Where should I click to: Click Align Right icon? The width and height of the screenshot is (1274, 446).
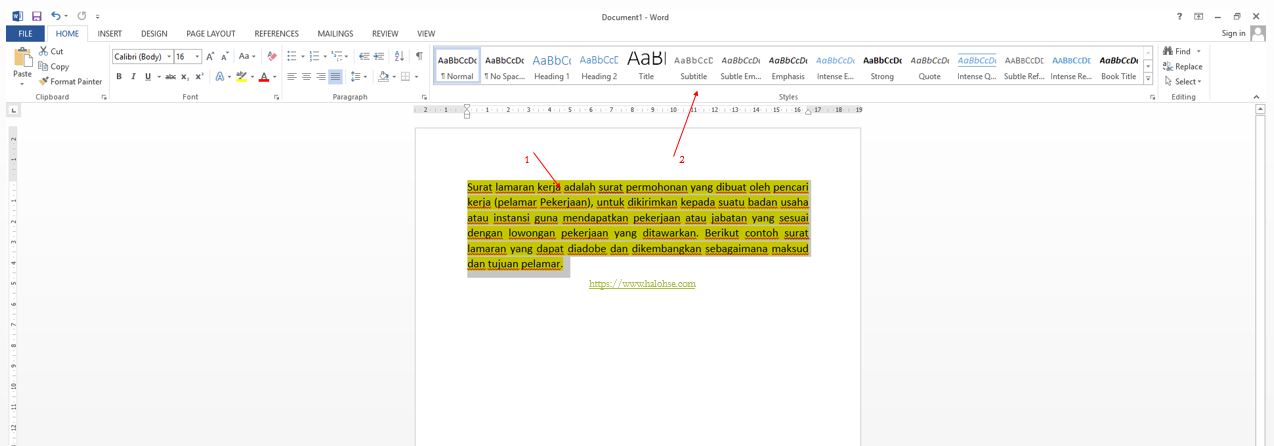[320, 77]
